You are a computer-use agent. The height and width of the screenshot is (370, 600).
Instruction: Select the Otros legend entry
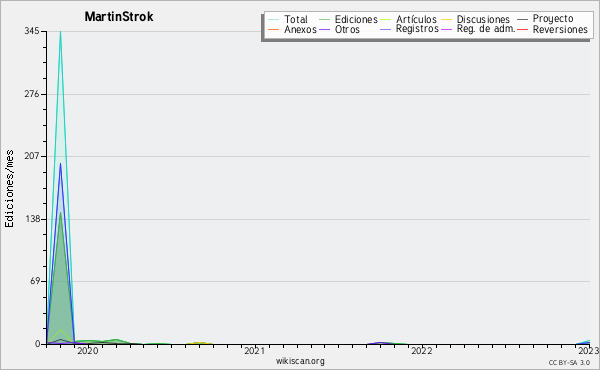coord(347,29)
